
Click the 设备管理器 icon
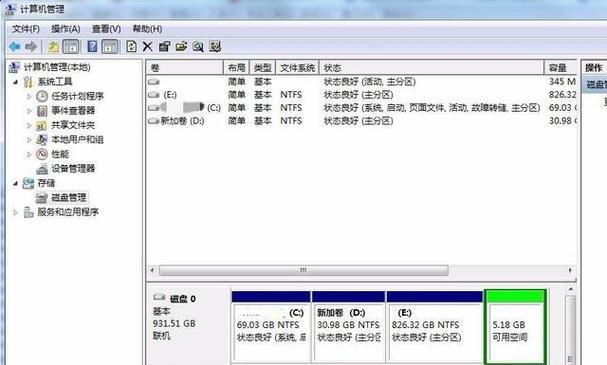(42, 169)
